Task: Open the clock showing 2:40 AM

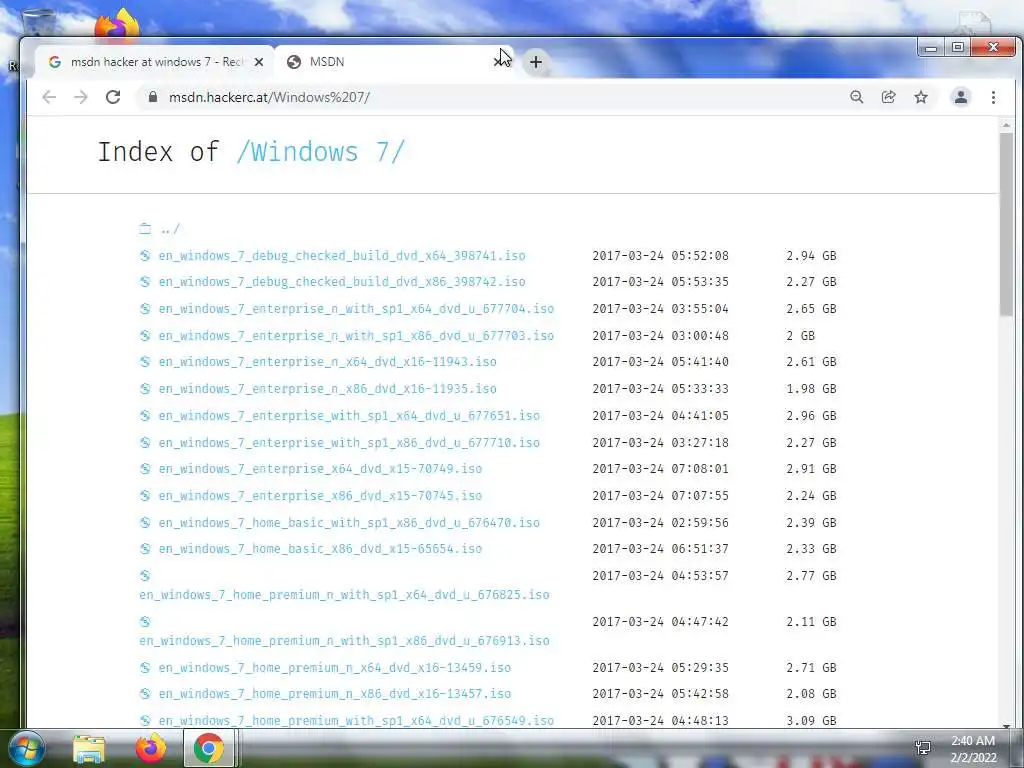Action: click(x=973, y=749)
